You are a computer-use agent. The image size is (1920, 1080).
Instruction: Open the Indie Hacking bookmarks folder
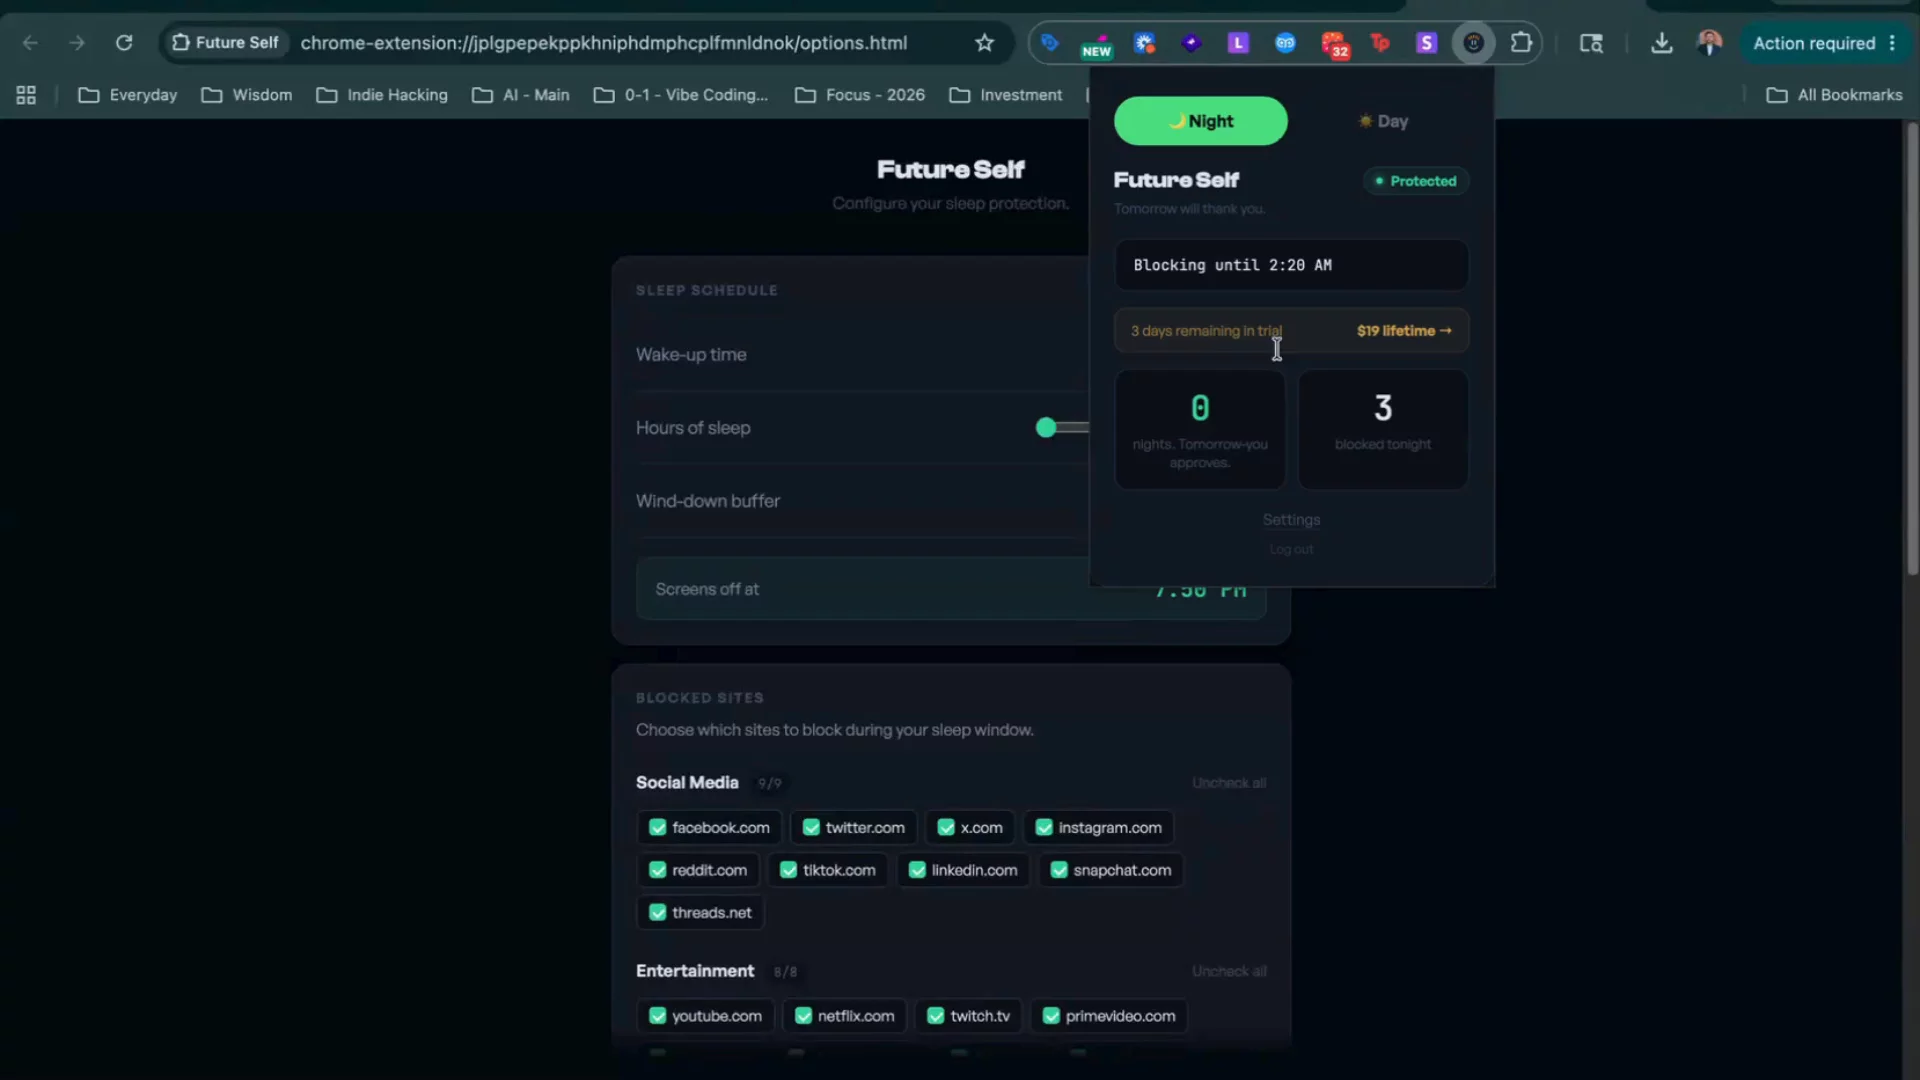click(x=382, y=95)
